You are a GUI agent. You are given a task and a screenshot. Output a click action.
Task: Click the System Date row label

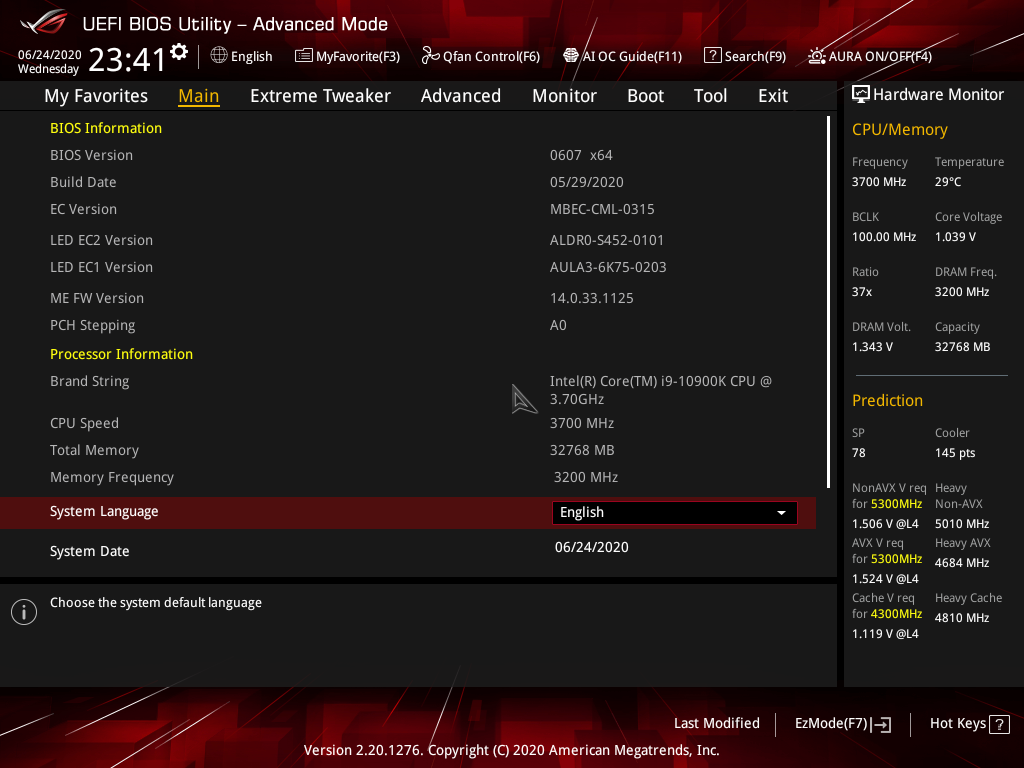[x=89, y=551]
